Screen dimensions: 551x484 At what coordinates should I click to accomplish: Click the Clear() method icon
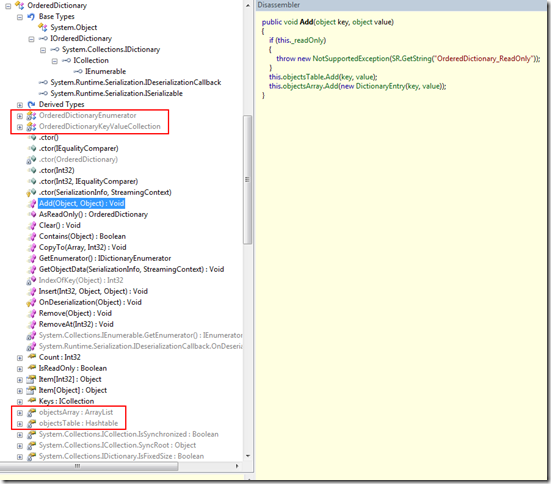(x=32, y=225)
